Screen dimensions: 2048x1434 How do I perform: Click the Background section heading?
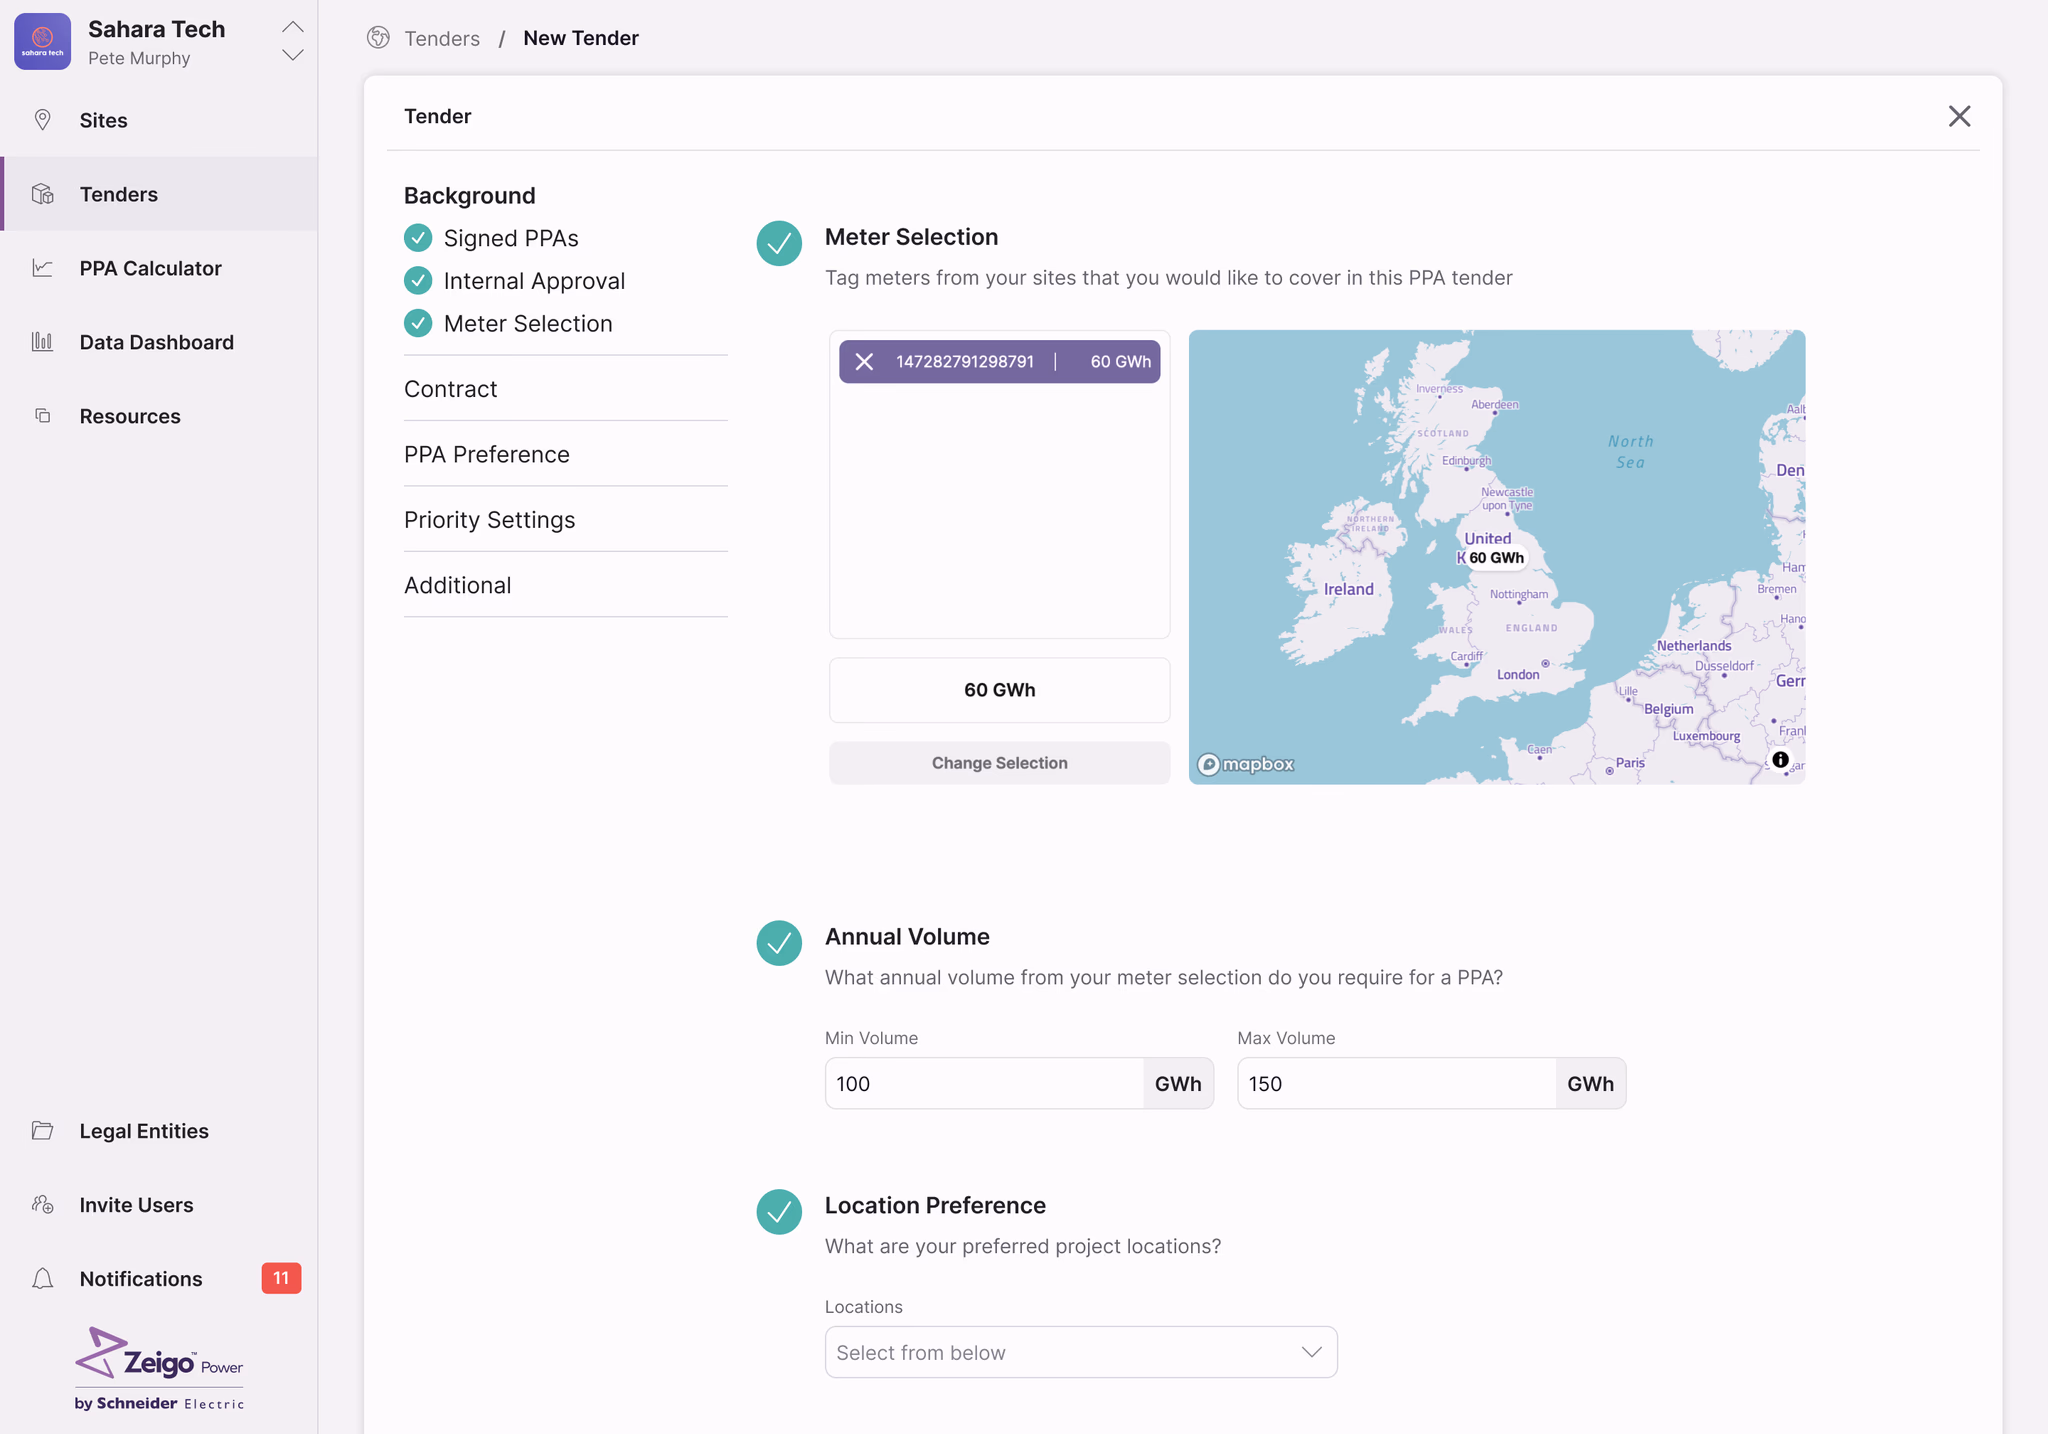[469, 196]
